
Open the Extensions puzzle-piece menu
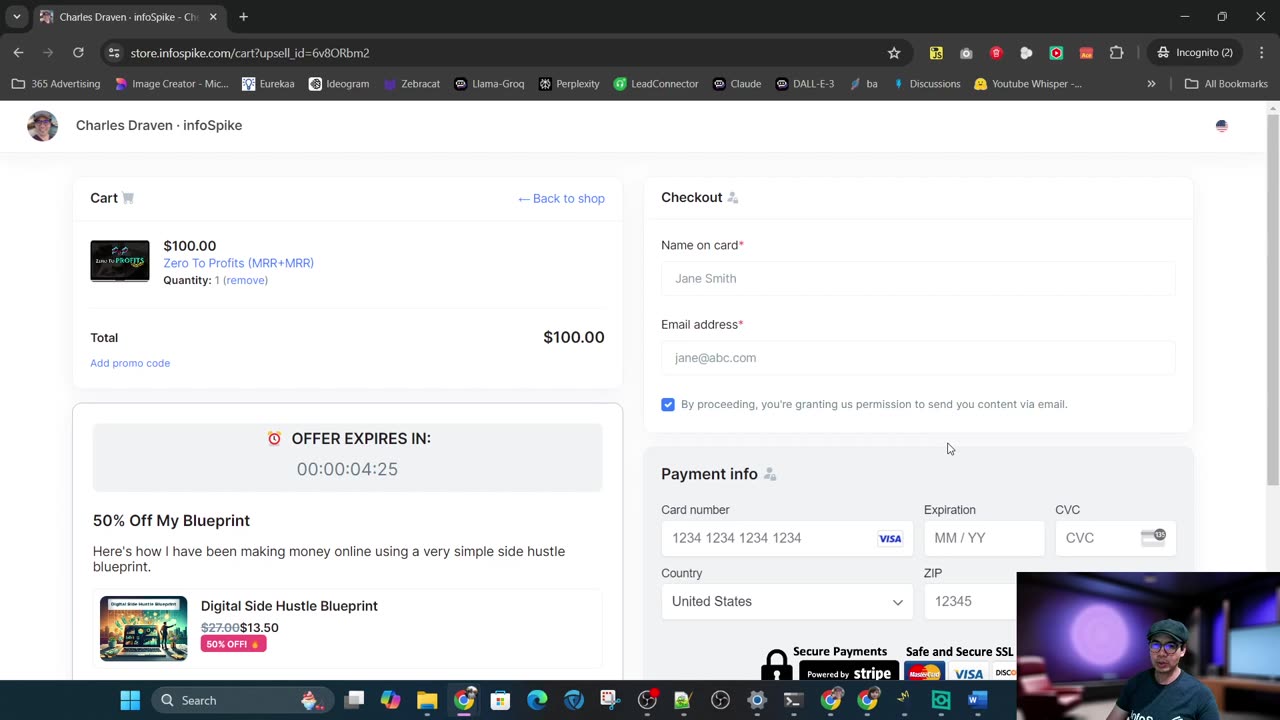[x=1117, y=53]
